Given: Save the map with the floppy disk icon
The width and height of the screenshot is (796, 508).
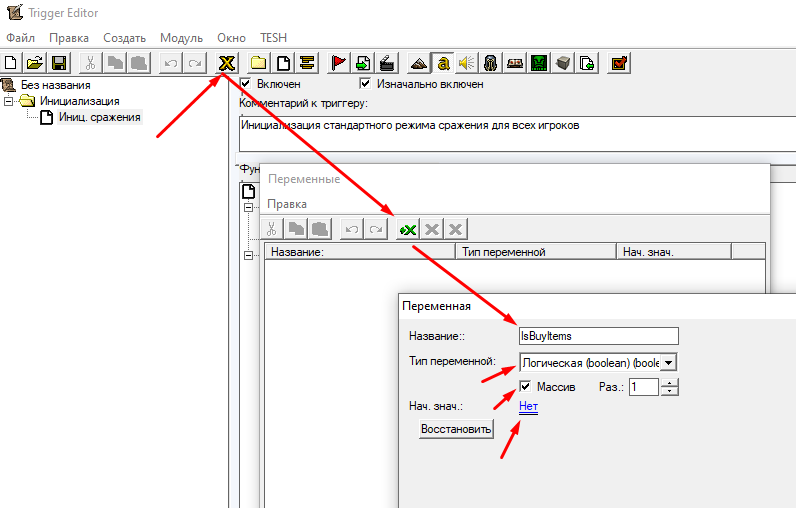Looking at the screenshot, I should [x=59, y=63].
